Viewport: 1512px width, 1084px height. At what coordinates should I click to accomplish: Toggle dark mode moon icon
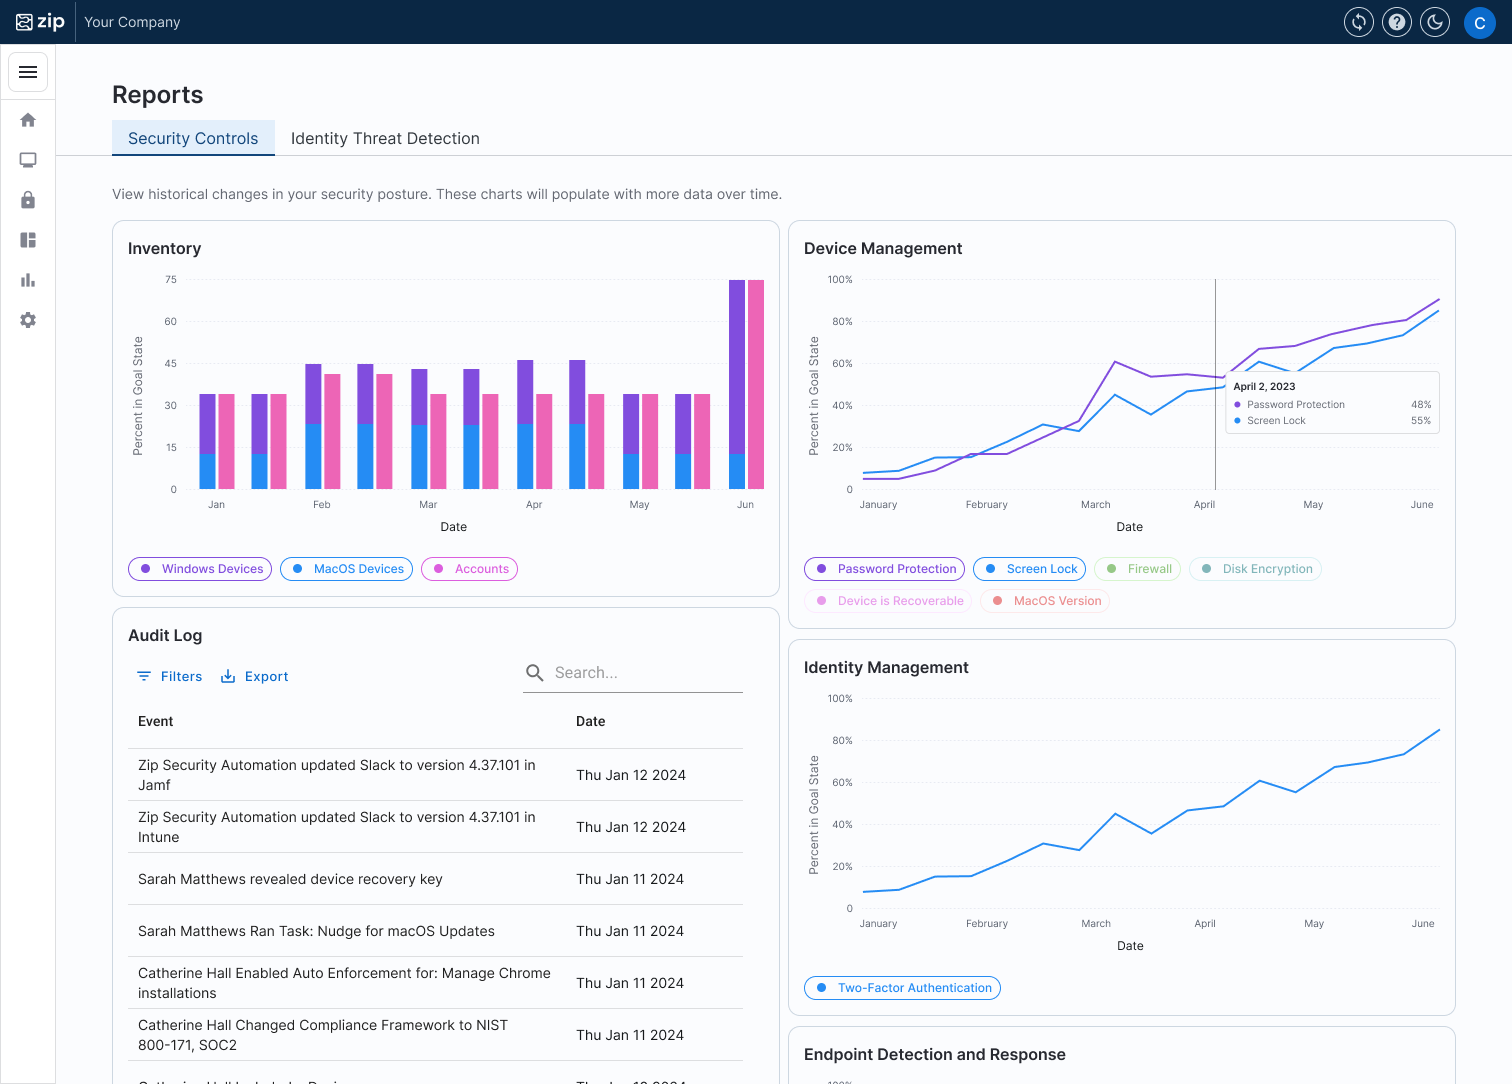click(x=1435, y=22)
